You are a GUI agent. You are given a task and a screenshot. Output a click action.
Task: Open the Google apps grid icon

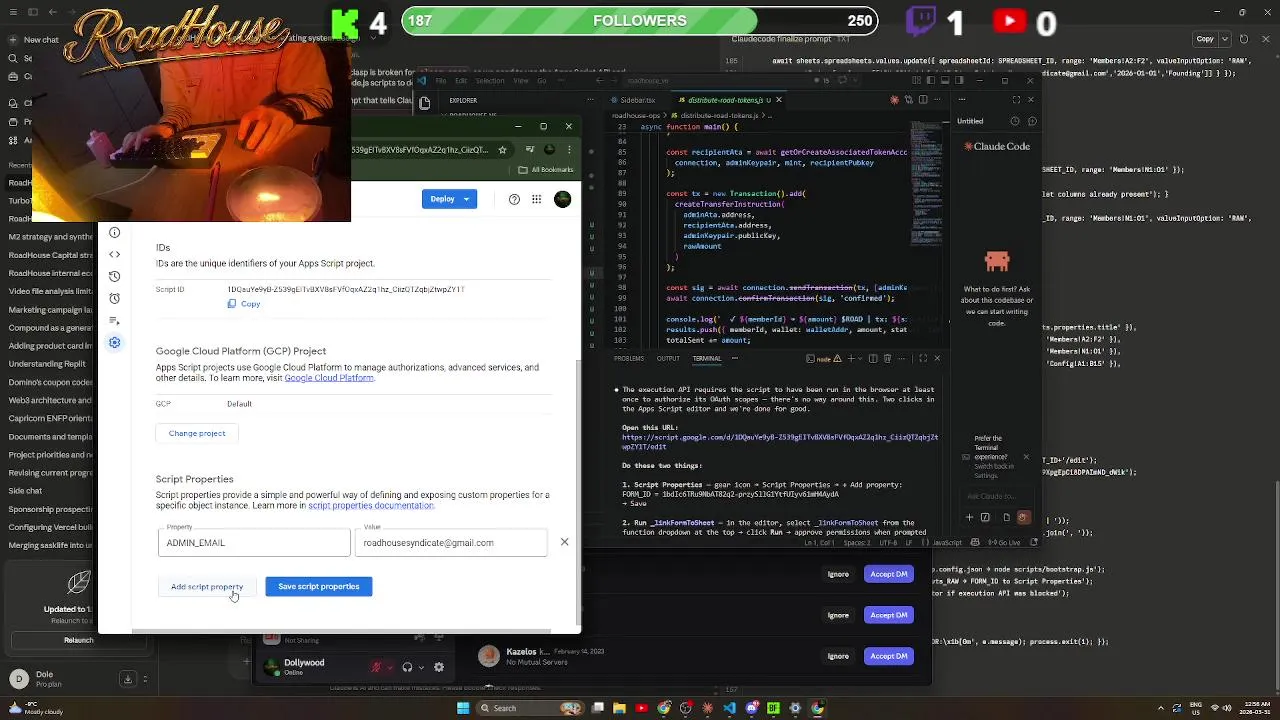click(x=537, y=199)
